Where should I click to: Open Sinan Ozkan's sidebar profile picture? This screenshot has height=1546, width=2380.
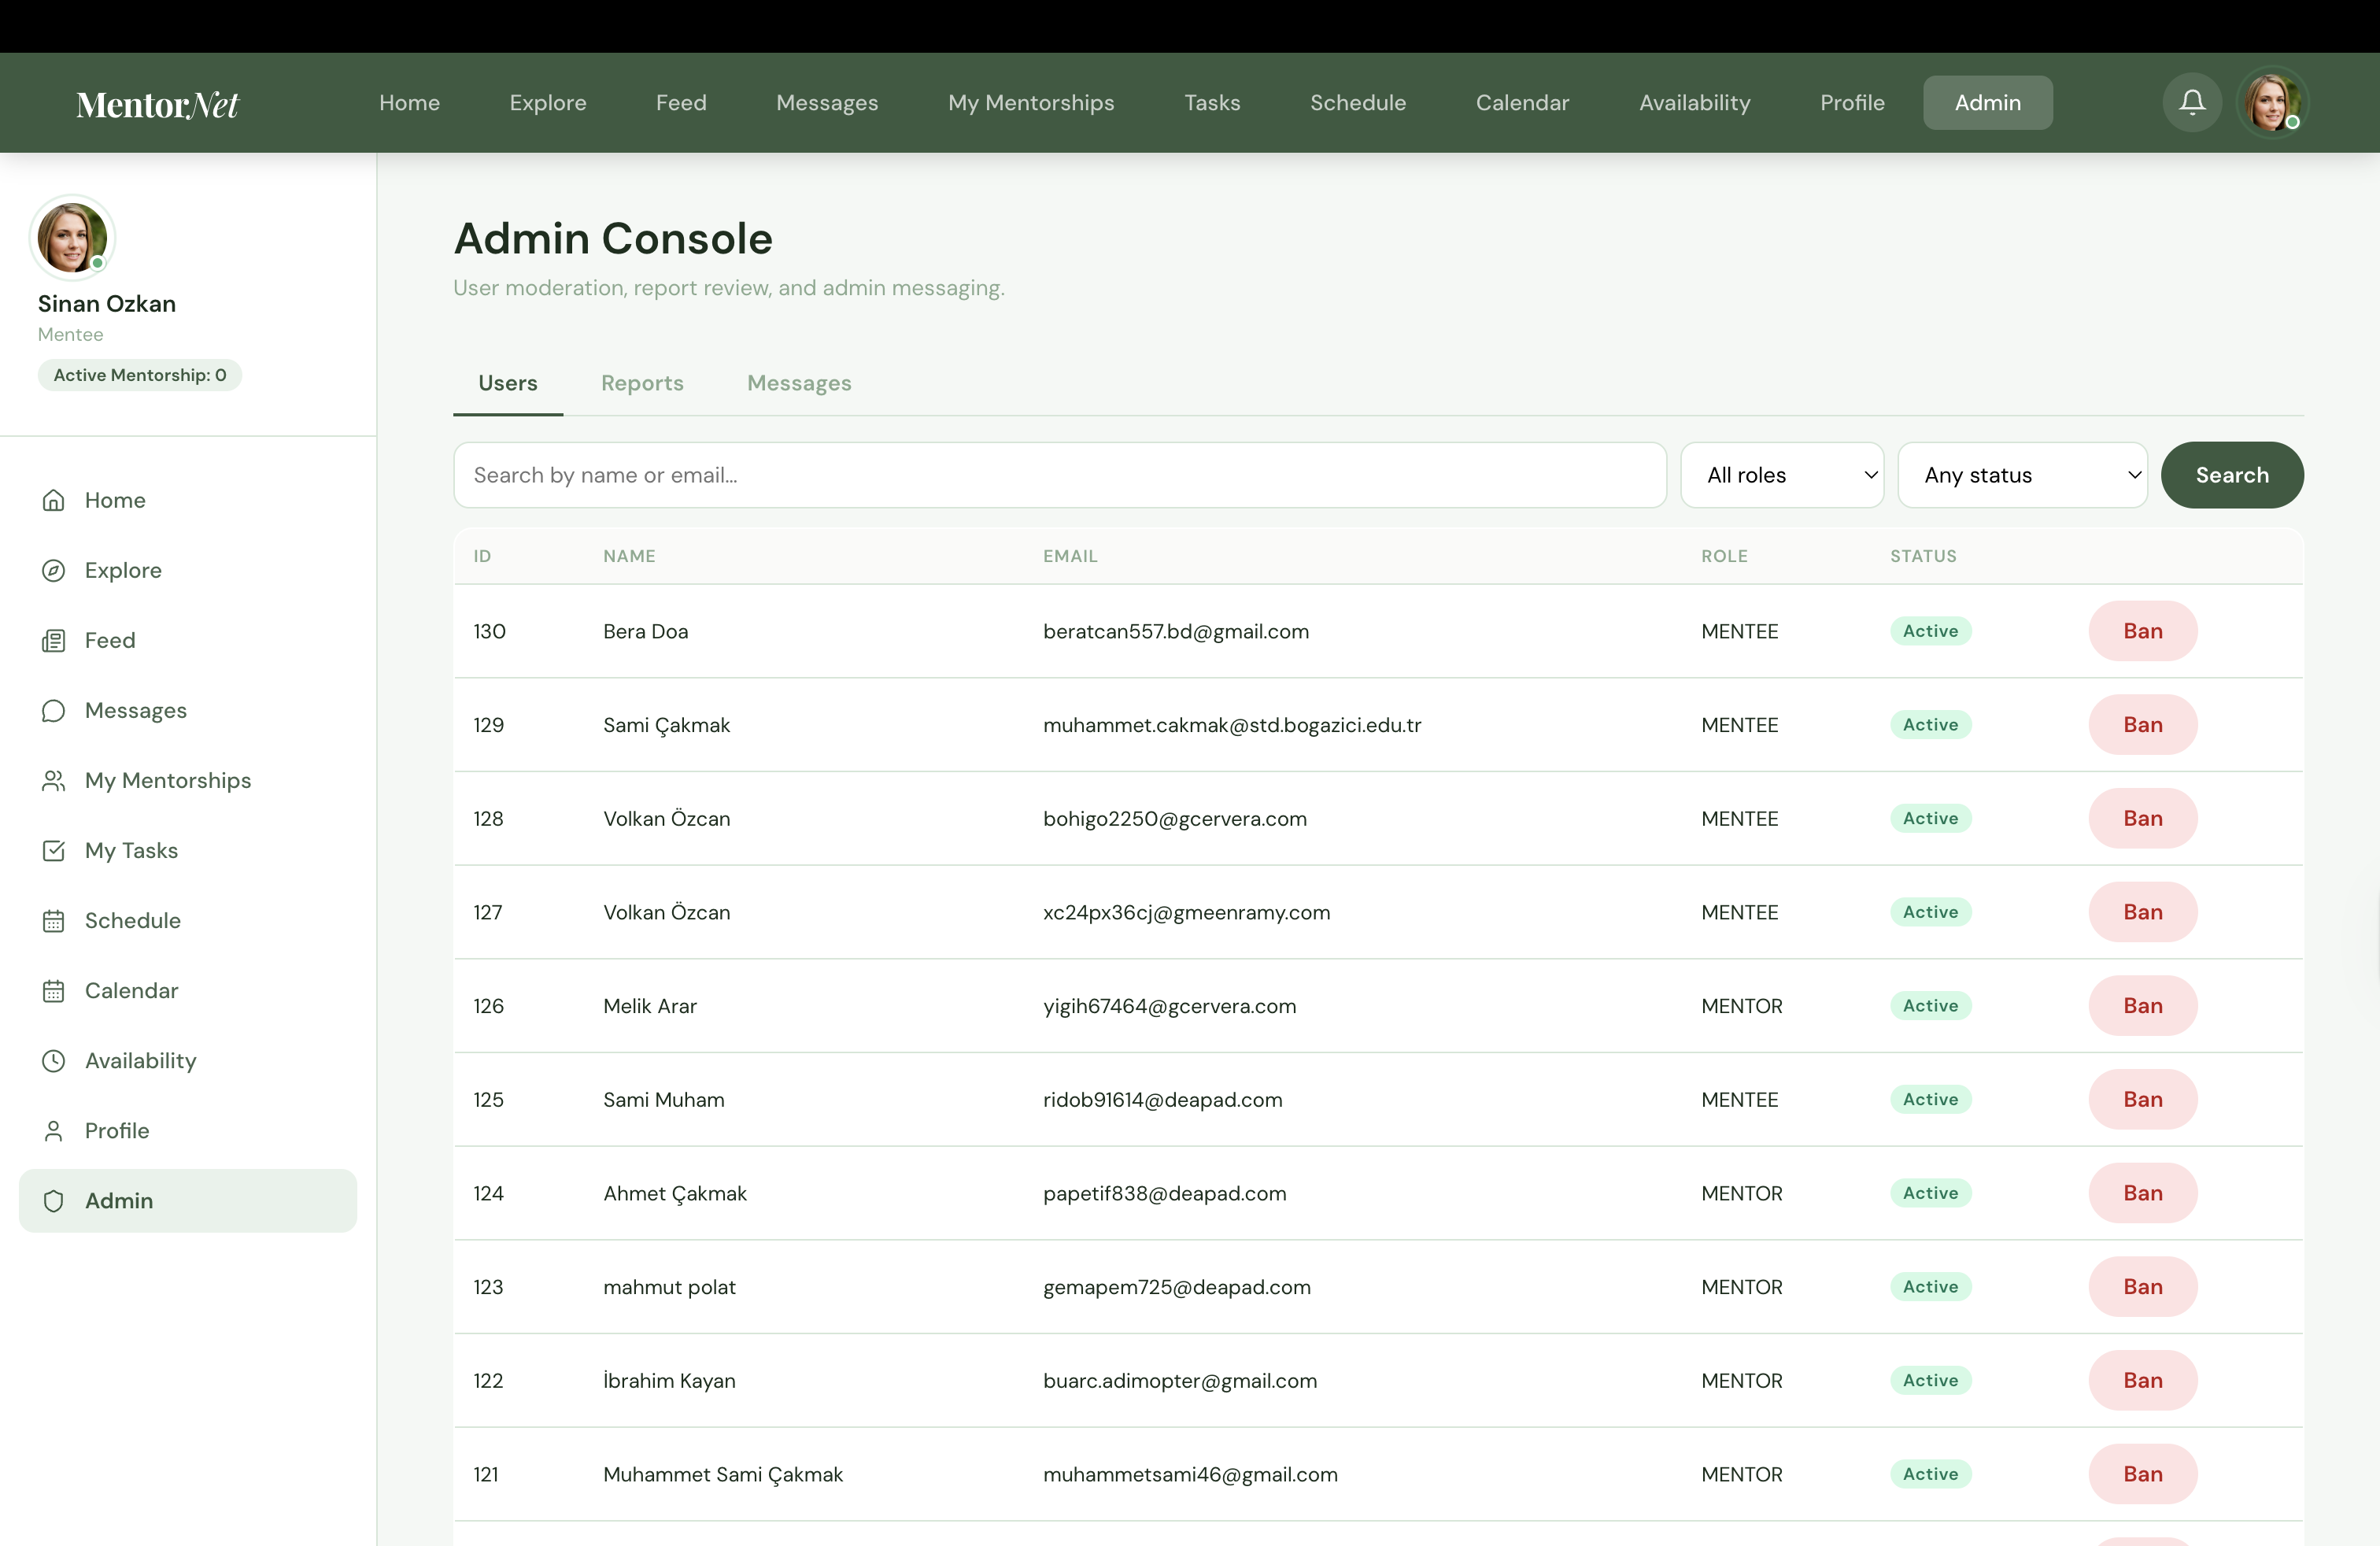coord(72,237)
